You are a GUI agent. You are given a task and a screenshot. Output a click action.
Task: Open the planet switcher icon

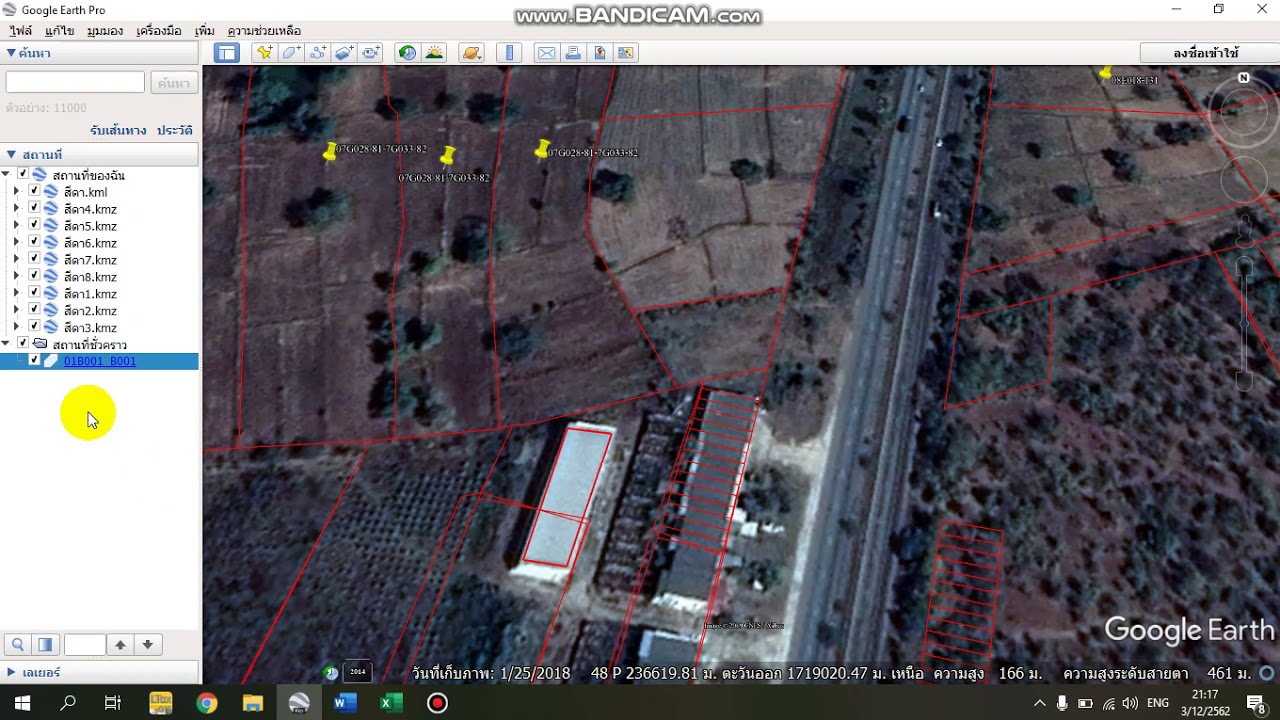coord(472,53)
